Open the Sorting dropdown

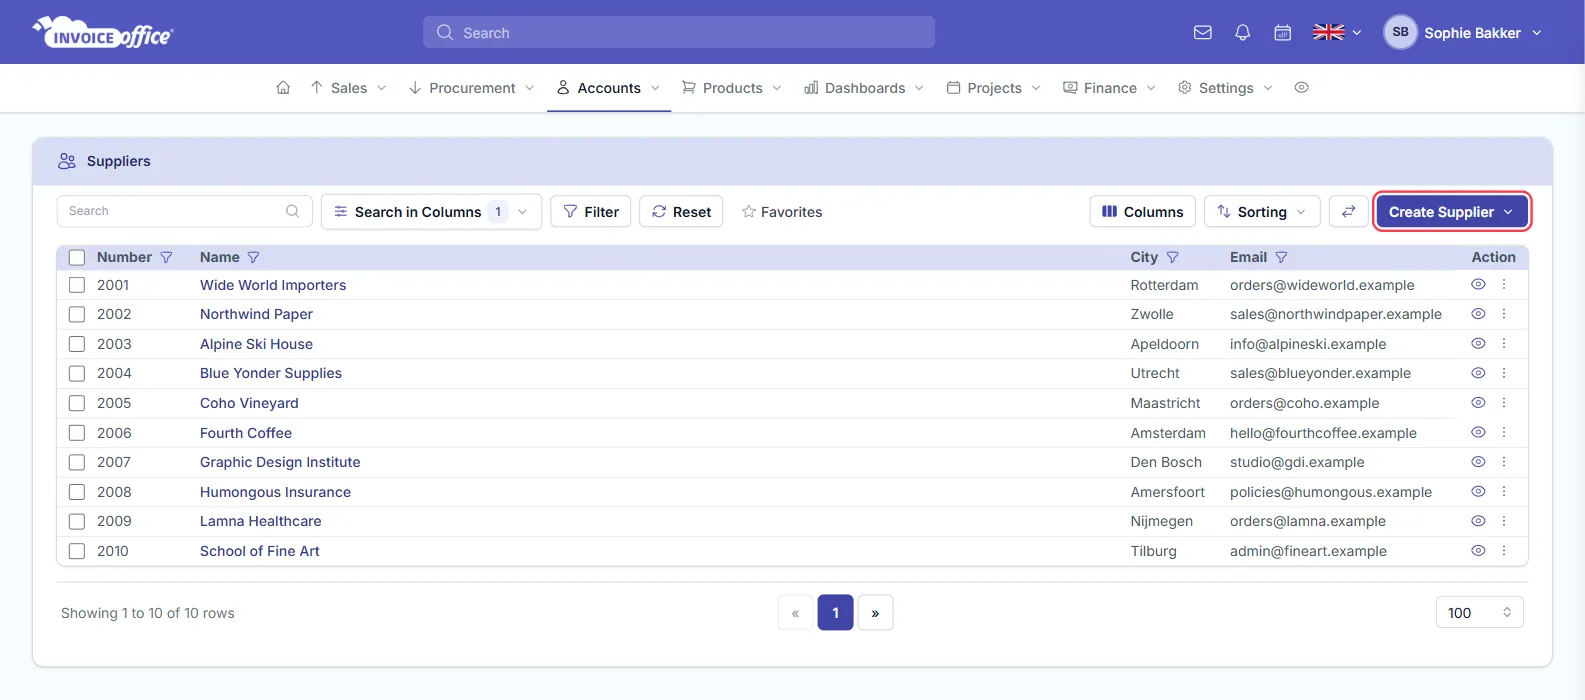tap(1262, 212)
